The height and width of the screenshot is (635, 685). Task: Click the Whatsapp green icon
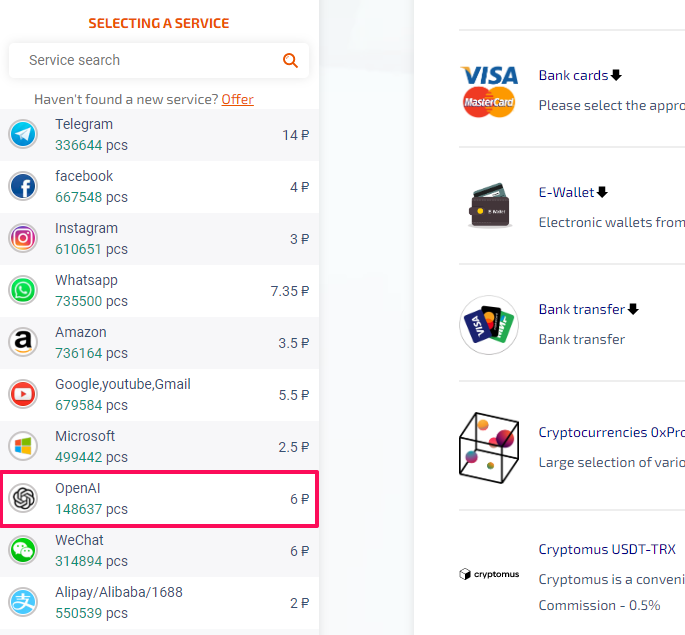(23, 290)
